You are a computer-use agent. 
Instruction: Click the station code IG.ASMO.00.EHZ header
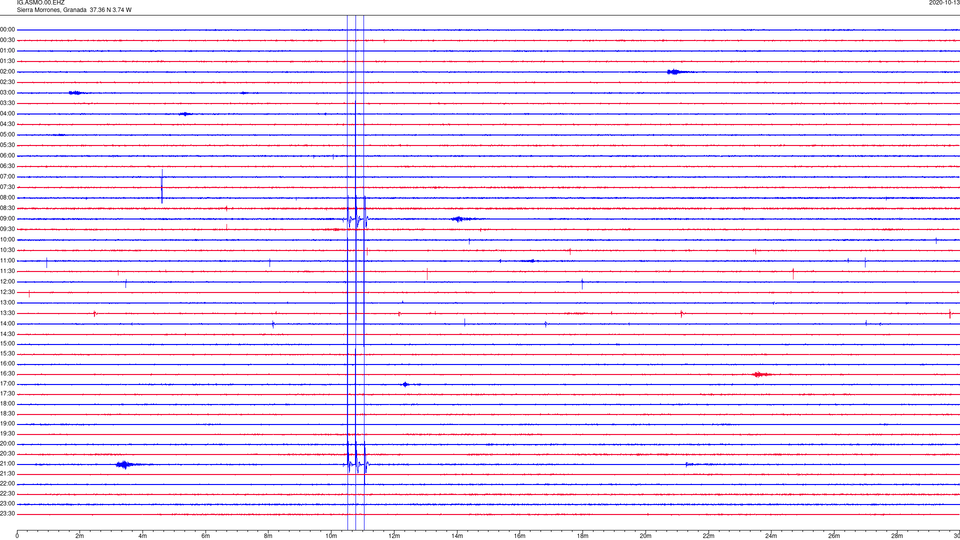click(40, 3)
